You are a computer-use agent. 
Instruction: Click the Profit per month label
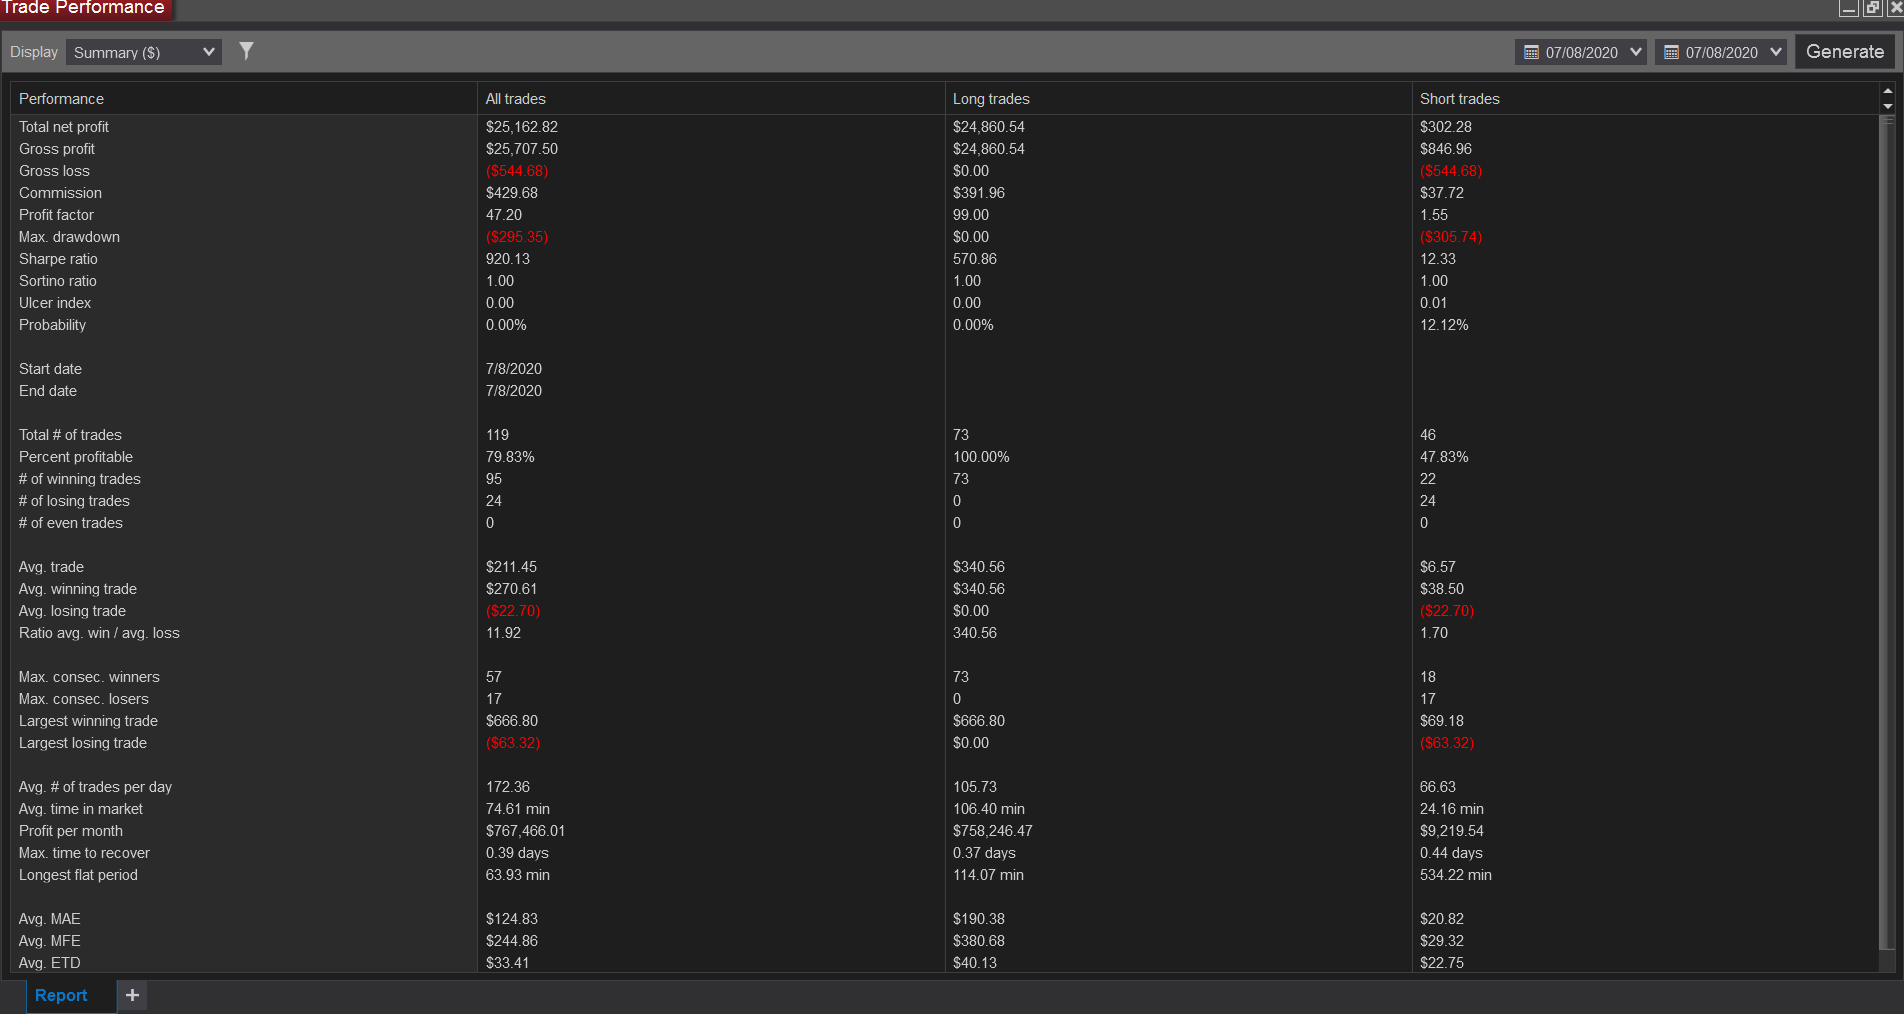[71, 831]
